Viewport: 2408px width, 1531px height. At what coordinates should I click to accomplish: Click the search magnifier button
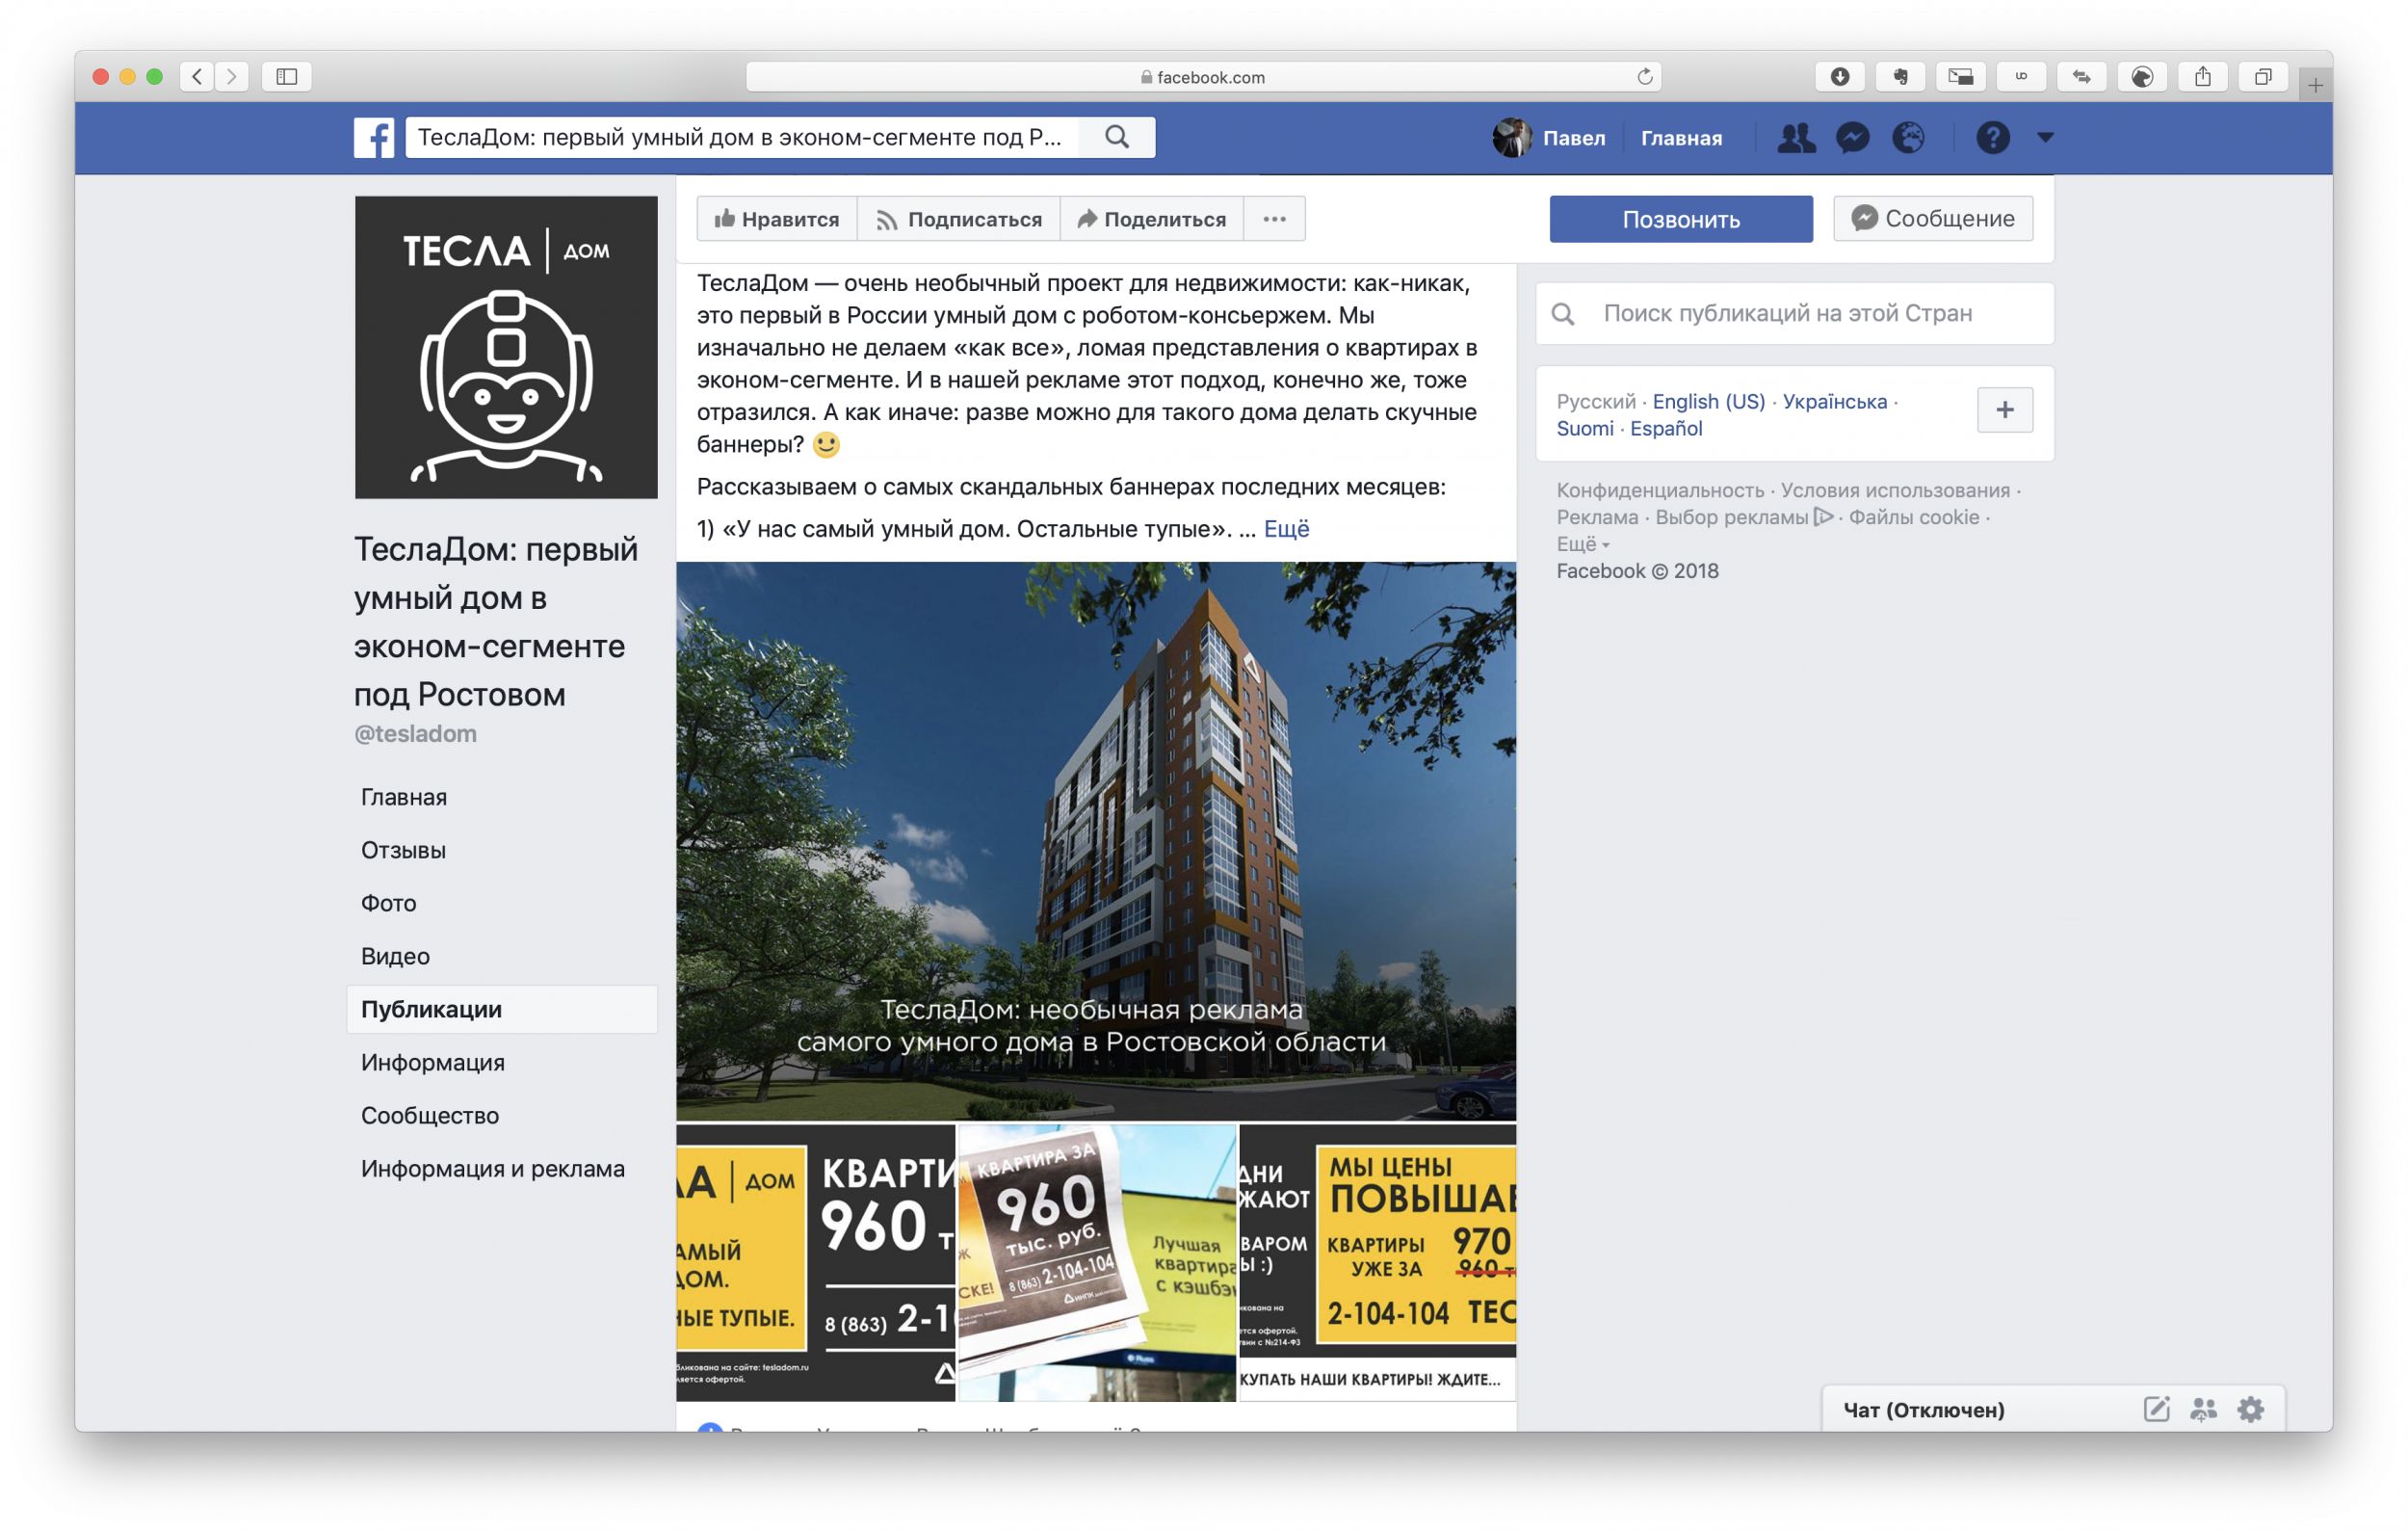click(x=1117, y=137)
